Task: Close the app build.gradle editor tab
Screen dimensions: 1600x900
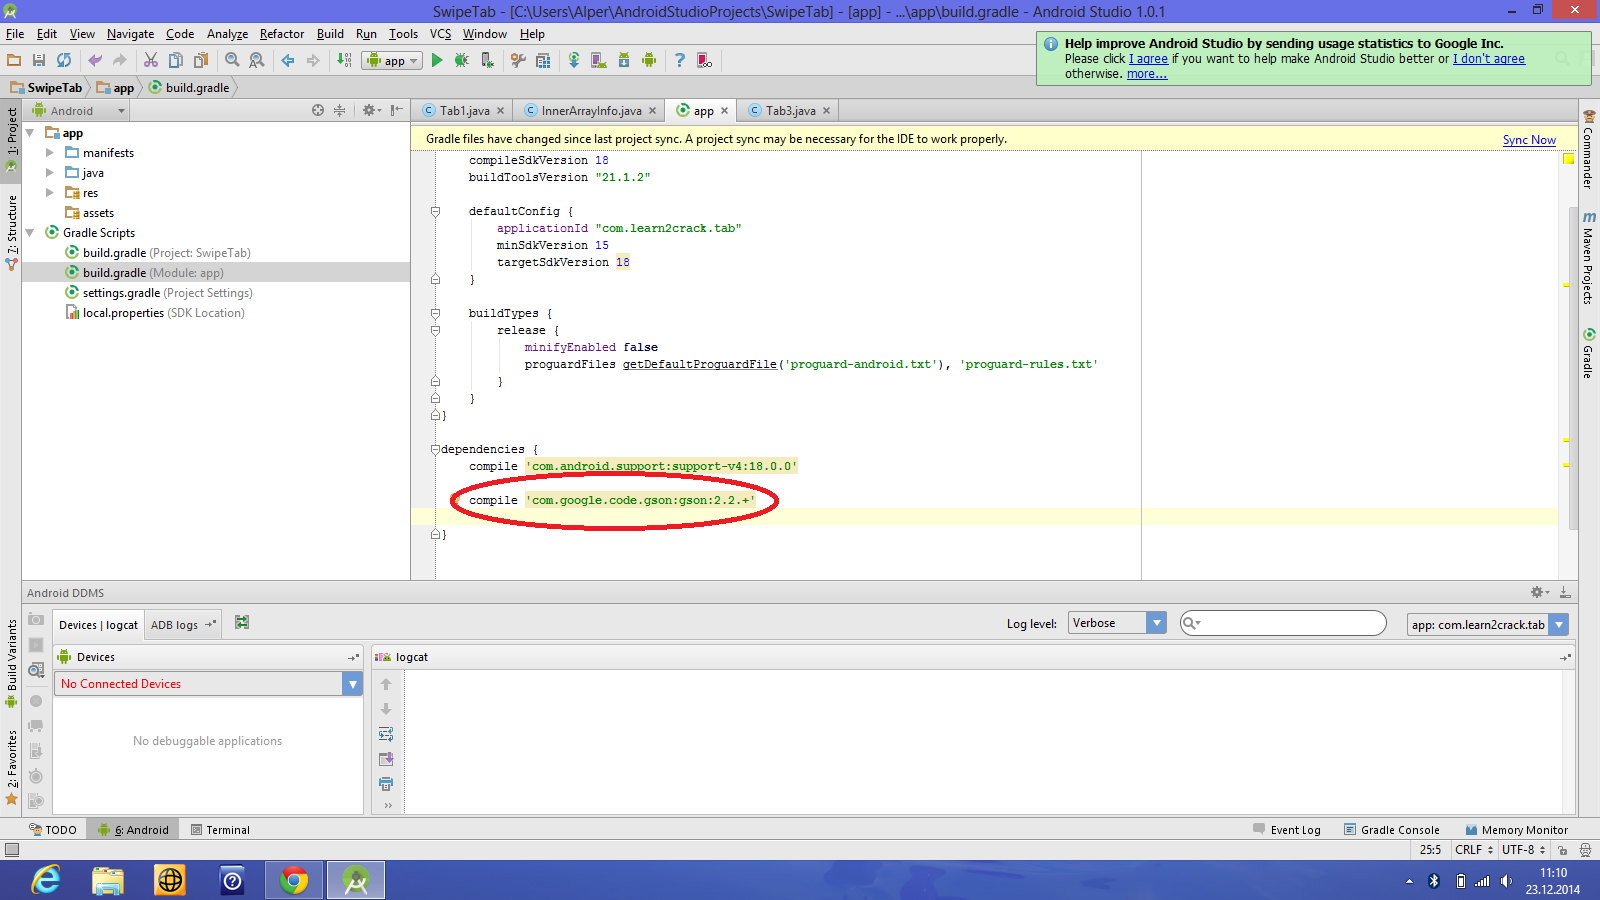Action: click(x=725, y=111)
